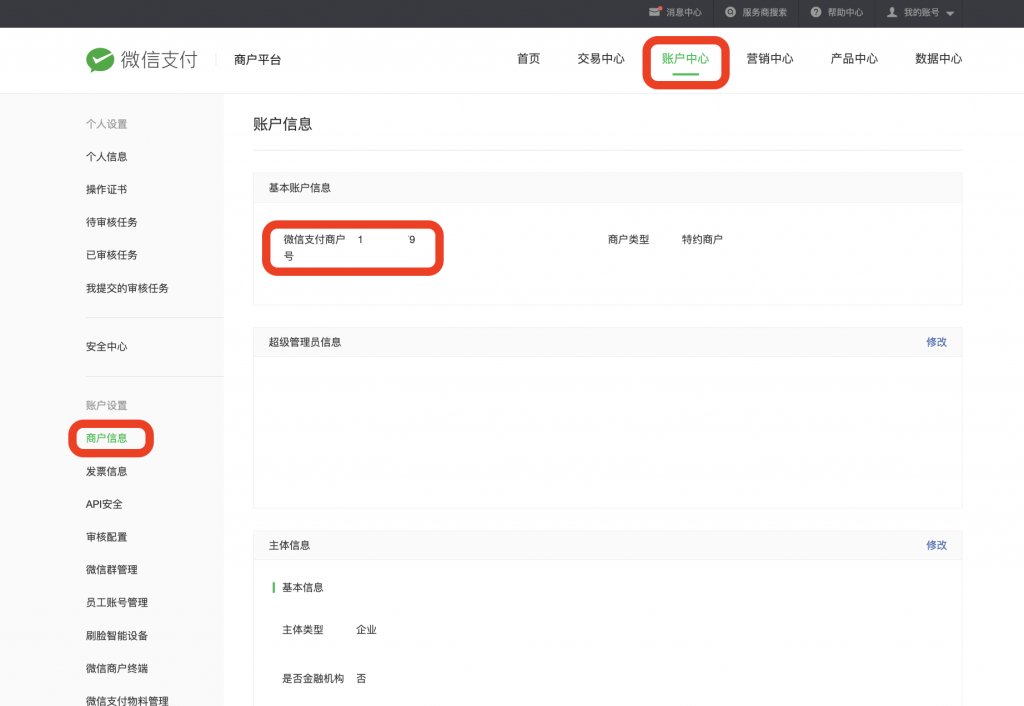Click 修改 next to 超级管理员信息
This screenshot has height=706, width=1024.
936,341
